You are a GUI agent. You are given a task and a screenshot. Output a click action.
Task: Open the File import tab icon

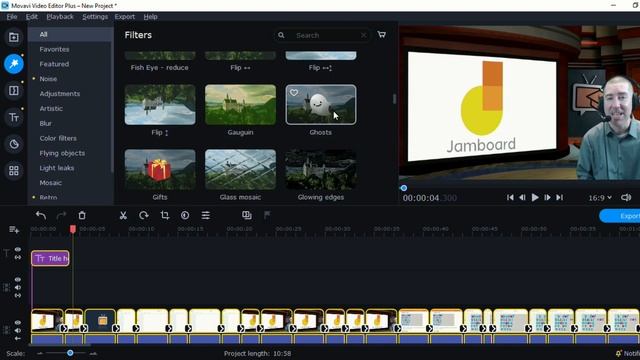point(13,37)
